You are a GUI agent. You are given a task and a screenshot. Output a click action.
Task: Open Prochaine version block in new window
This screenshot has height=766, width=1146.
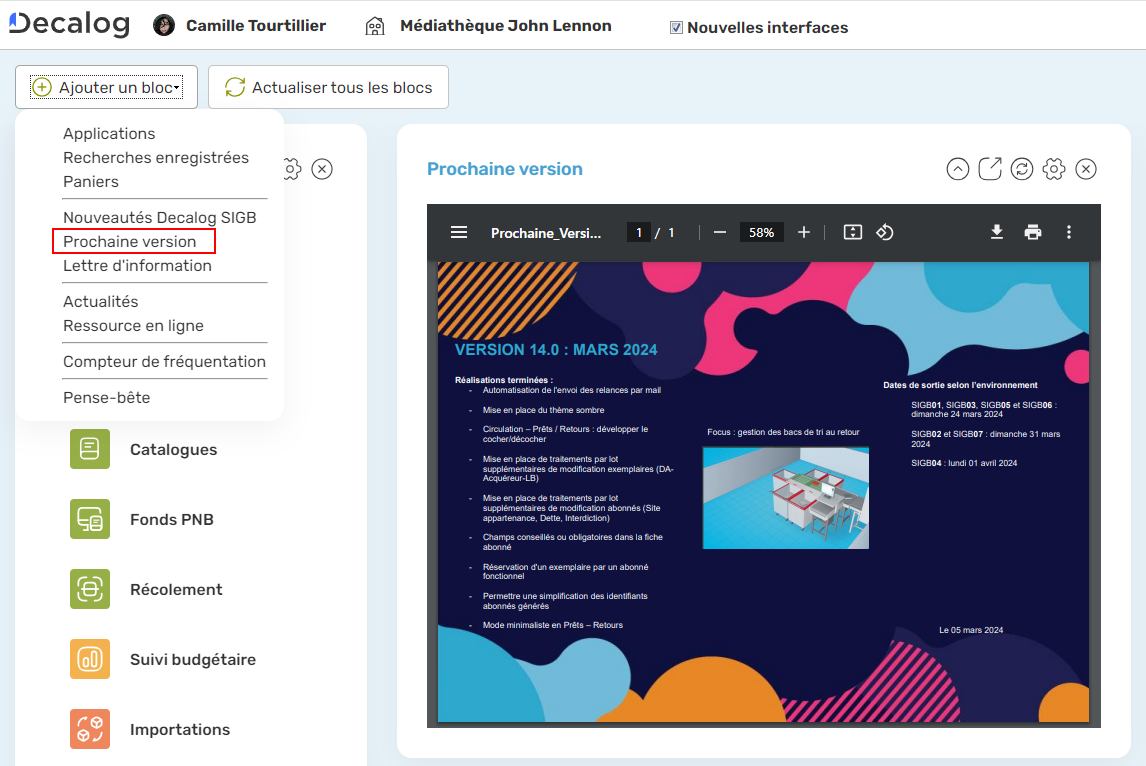click(990, 169)
